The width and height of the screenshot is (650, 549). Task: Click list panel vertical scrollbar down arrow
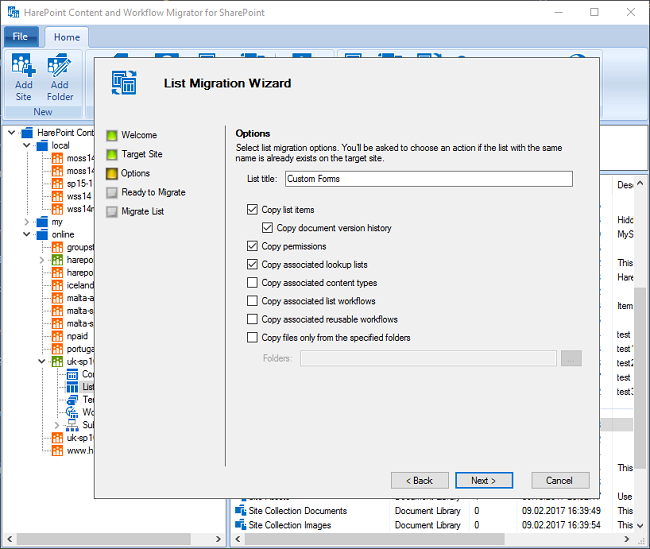point(640,525)
